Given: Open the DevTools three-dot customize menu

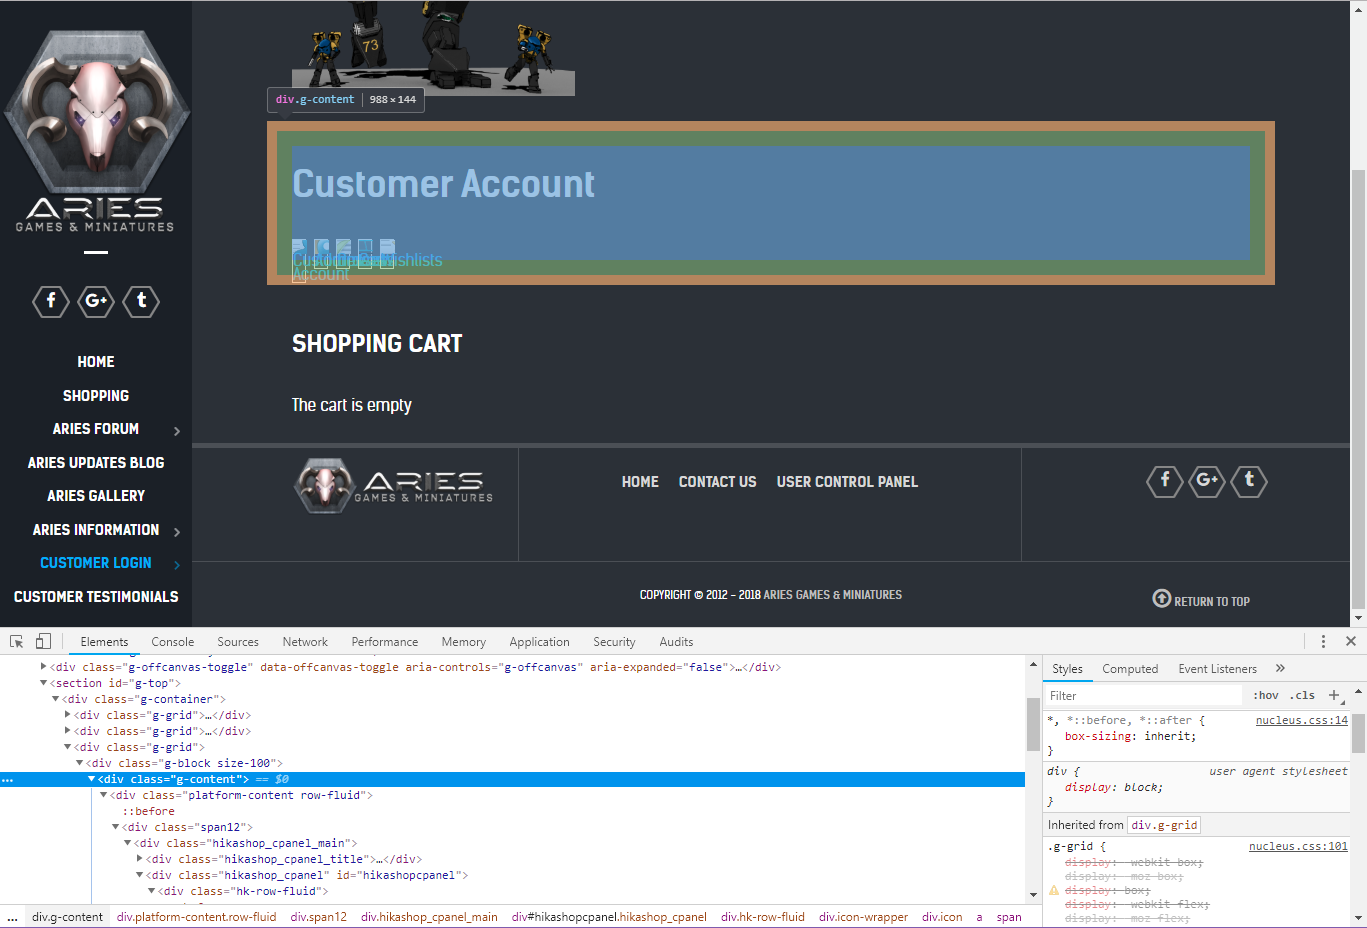Looking at the screenshot, I should [1323, 642].
